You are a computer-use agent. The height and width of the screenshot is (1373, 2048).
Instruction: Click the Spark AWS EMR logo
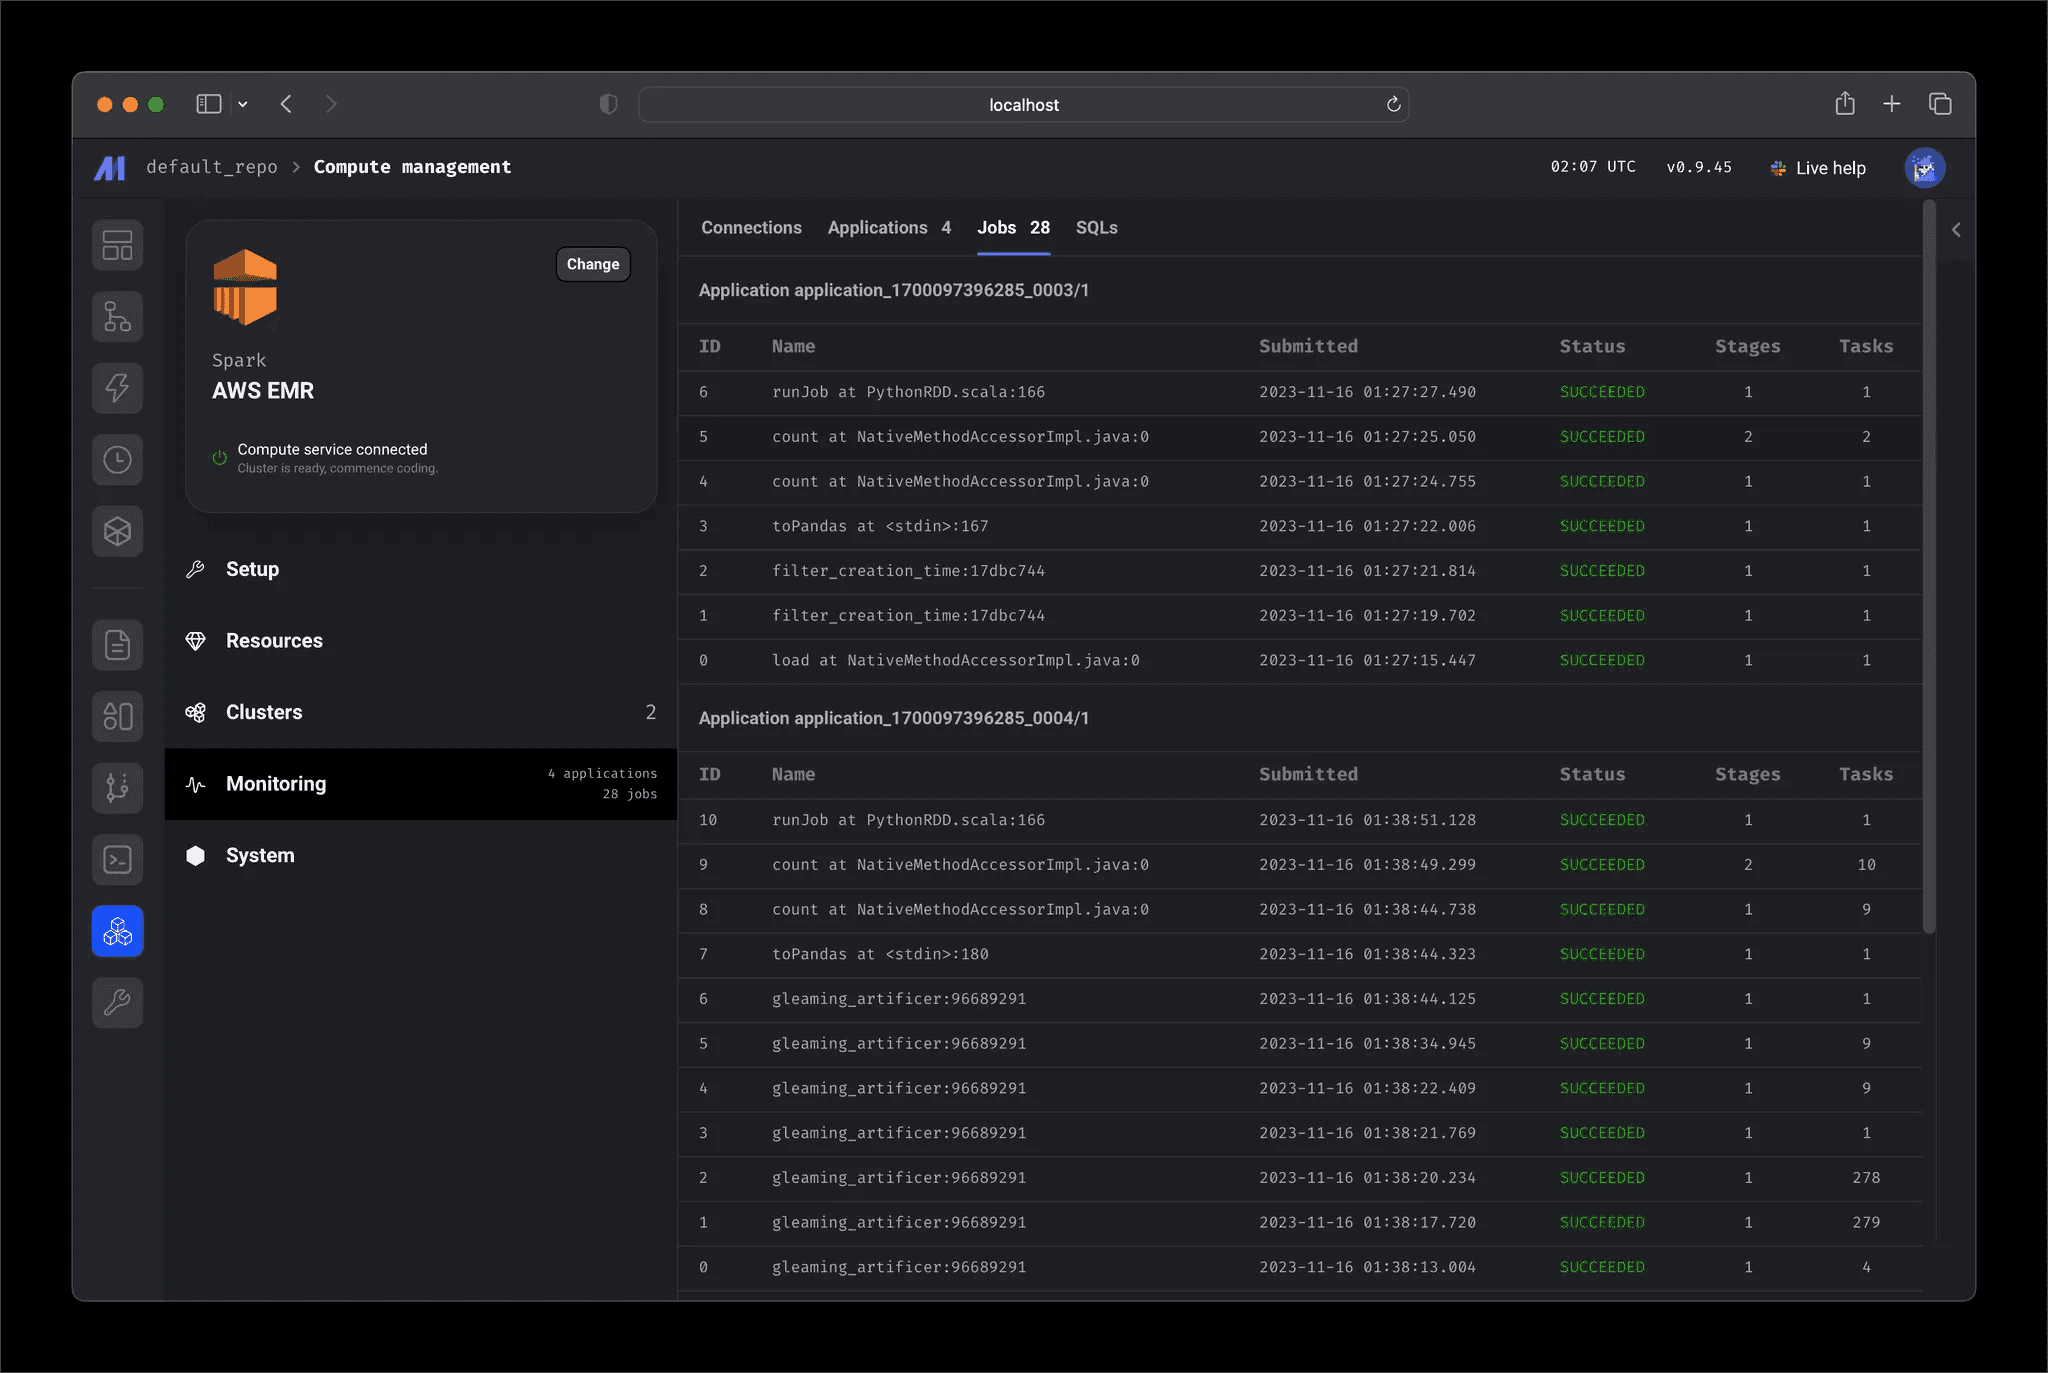tap(245, 288)
